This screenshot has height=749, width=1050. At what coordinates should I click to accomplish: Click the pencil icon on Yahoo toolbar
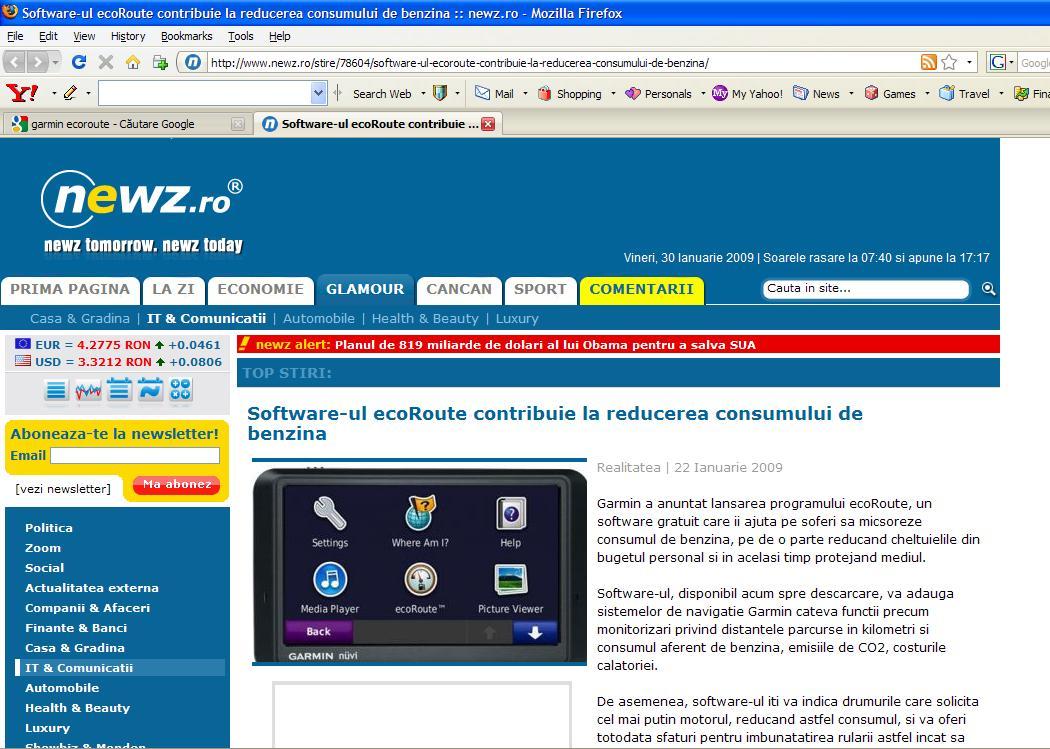70,93
